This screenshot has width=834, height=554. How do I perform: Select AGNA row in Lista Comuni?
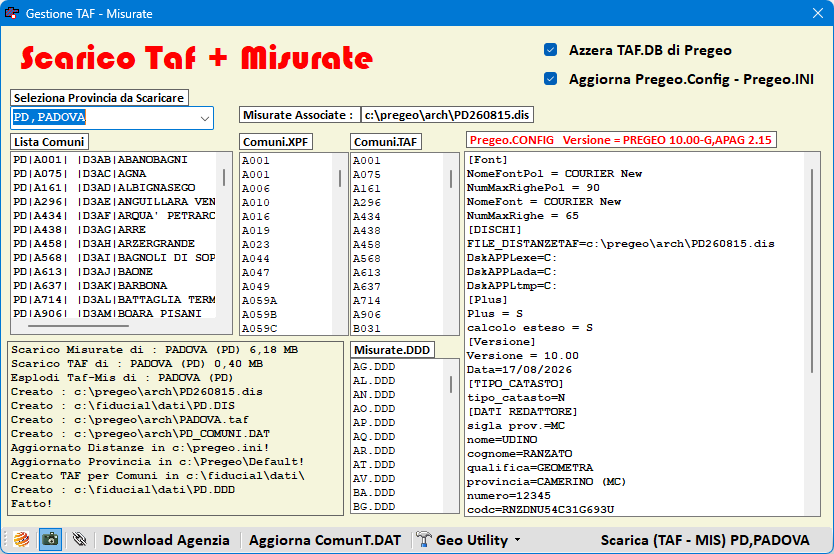tap(114, 173)
